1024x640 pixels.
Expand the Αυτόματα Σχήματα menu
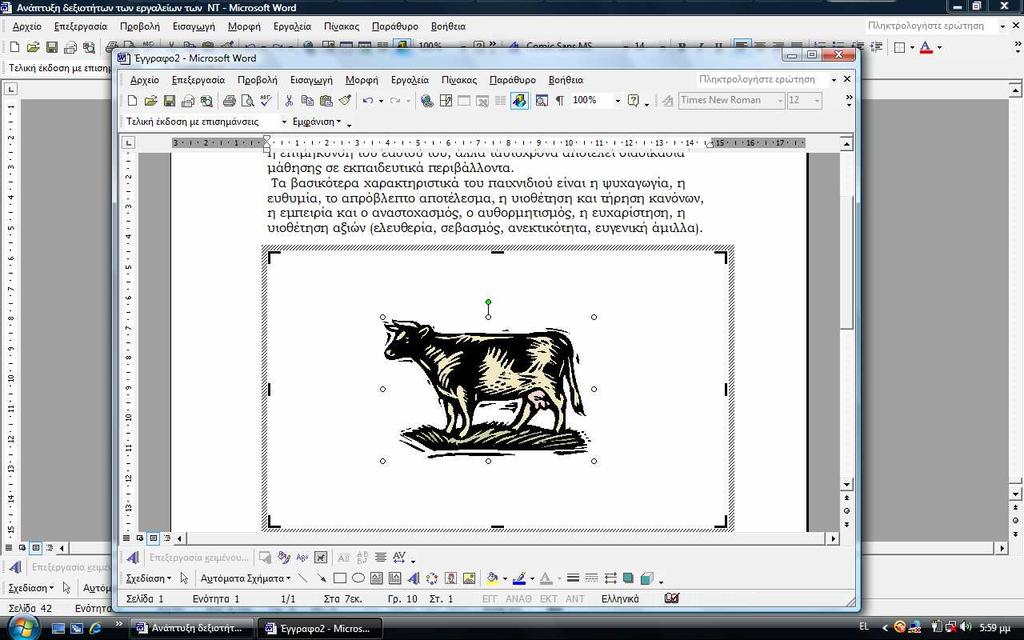coord(246,579)
